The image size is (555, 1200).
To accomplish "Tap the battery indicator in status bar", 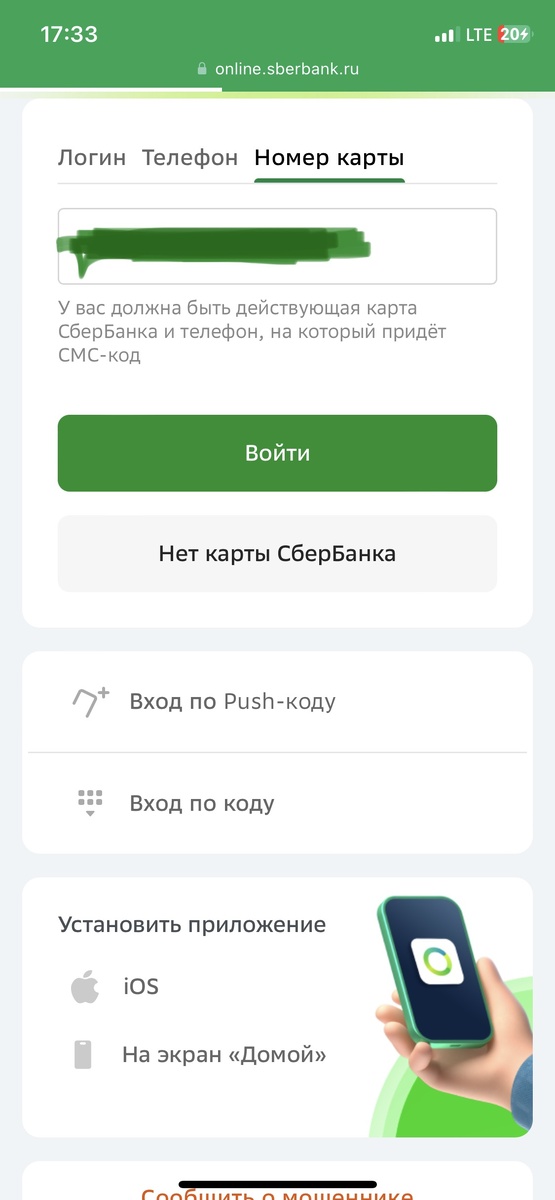I will pyautogui.click(x=515, y=35).
